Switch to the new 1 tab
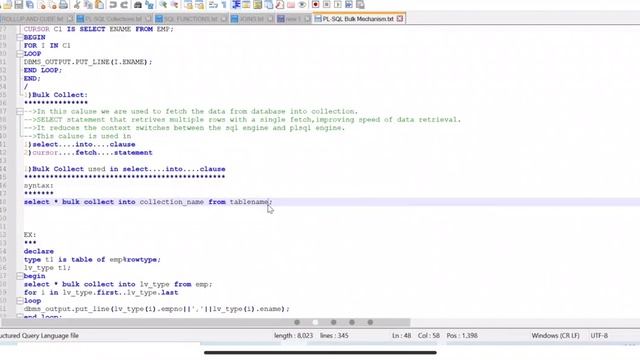The image size is (640, 360). [x=293, y=19]
